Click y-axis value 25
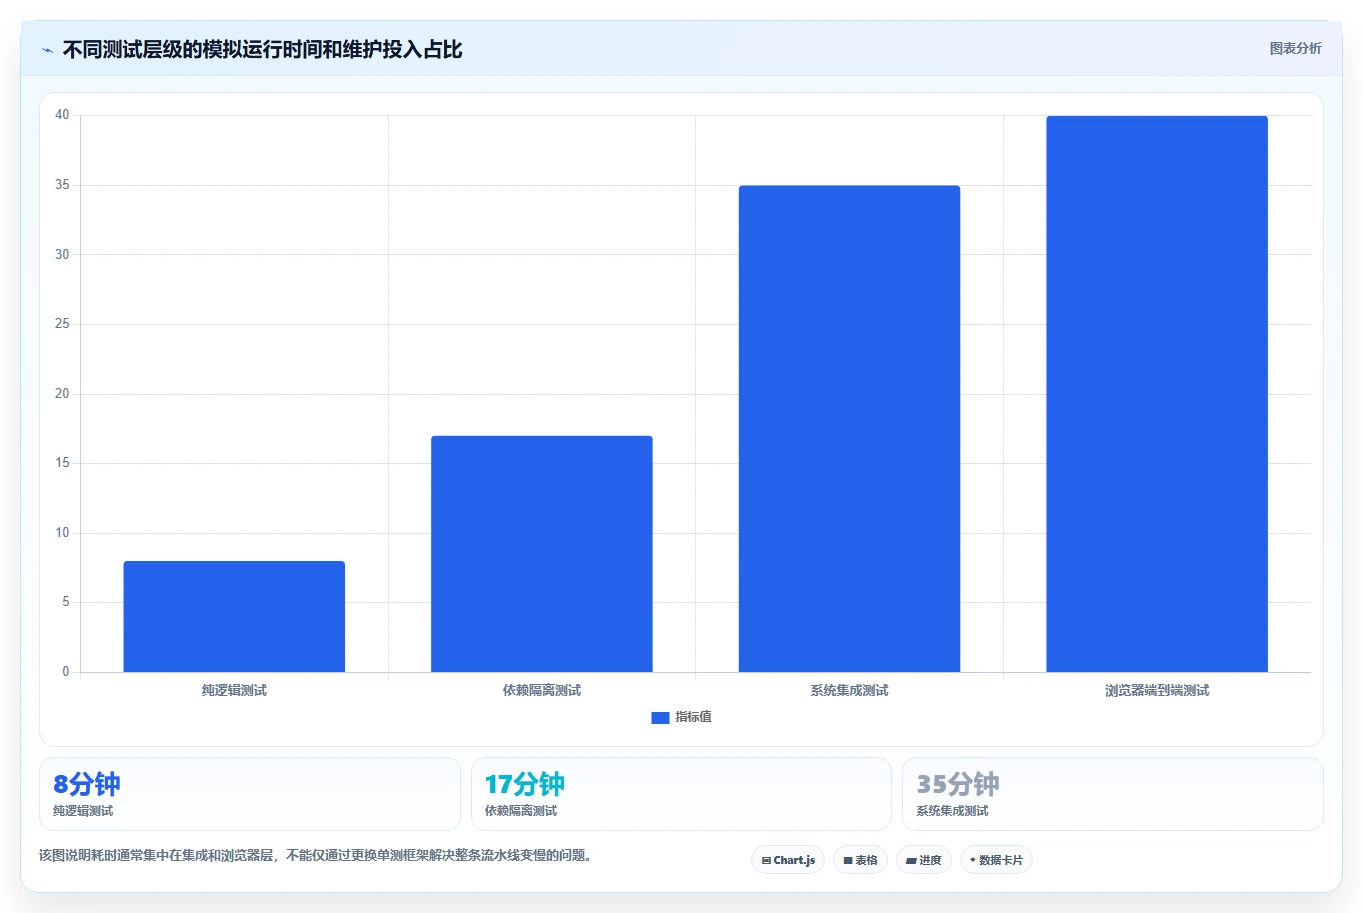The height and width of the screenshot is (913, 1363). [62, 324]
